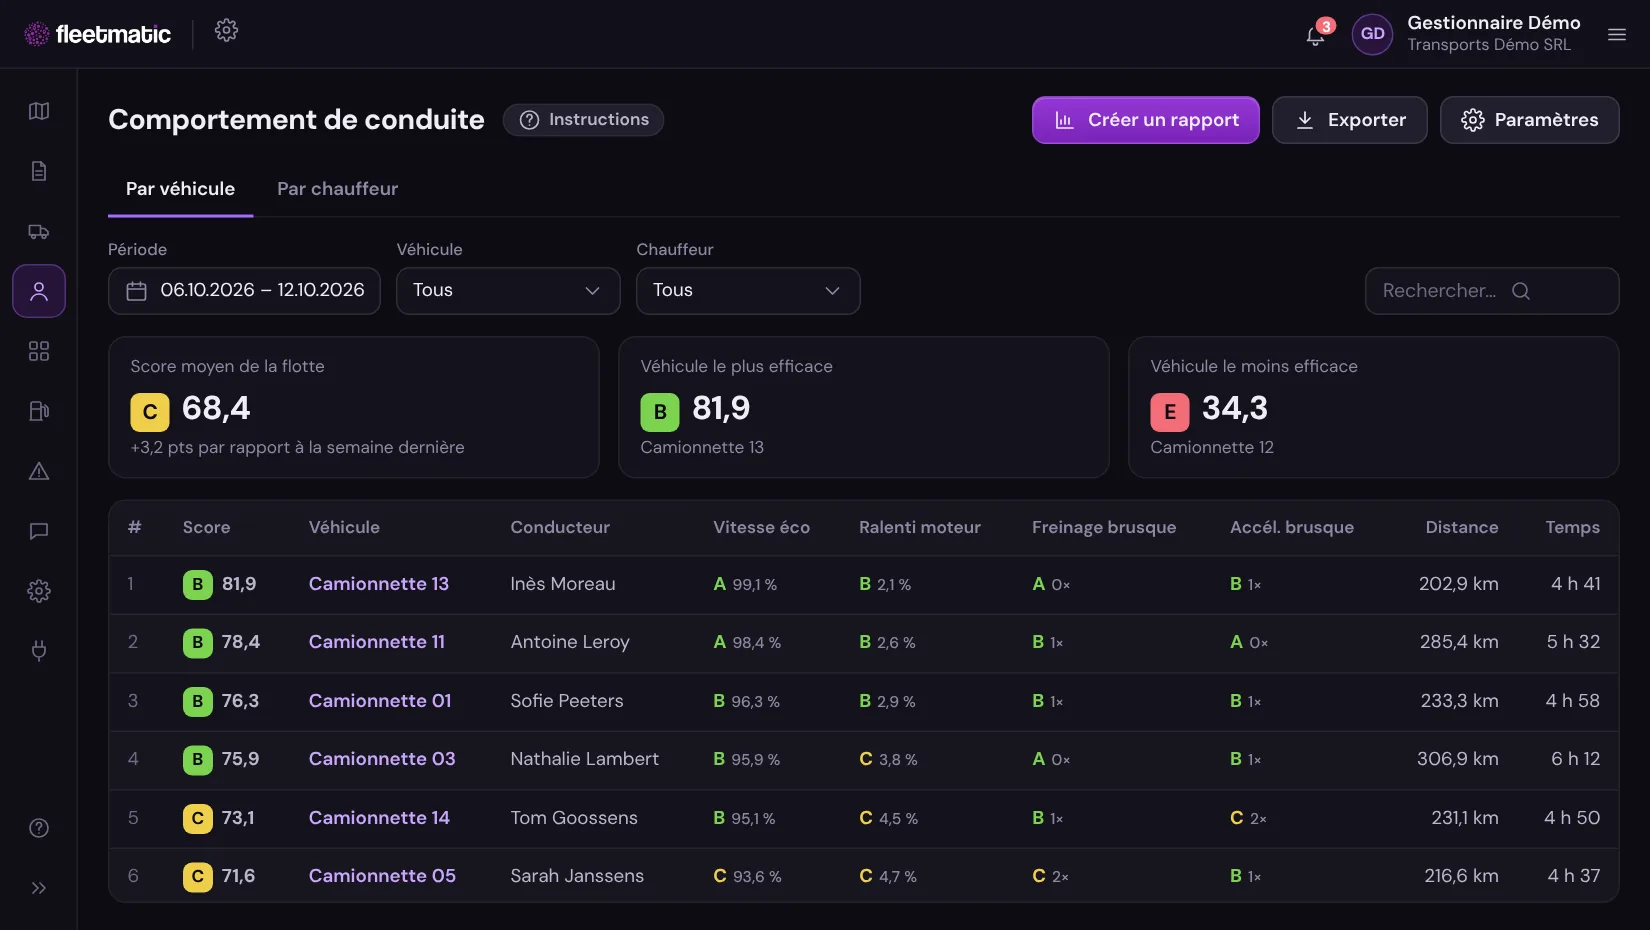Click driver name Nathalie Lambert
Screen dimensions: 1650x930
coord(585,759)
